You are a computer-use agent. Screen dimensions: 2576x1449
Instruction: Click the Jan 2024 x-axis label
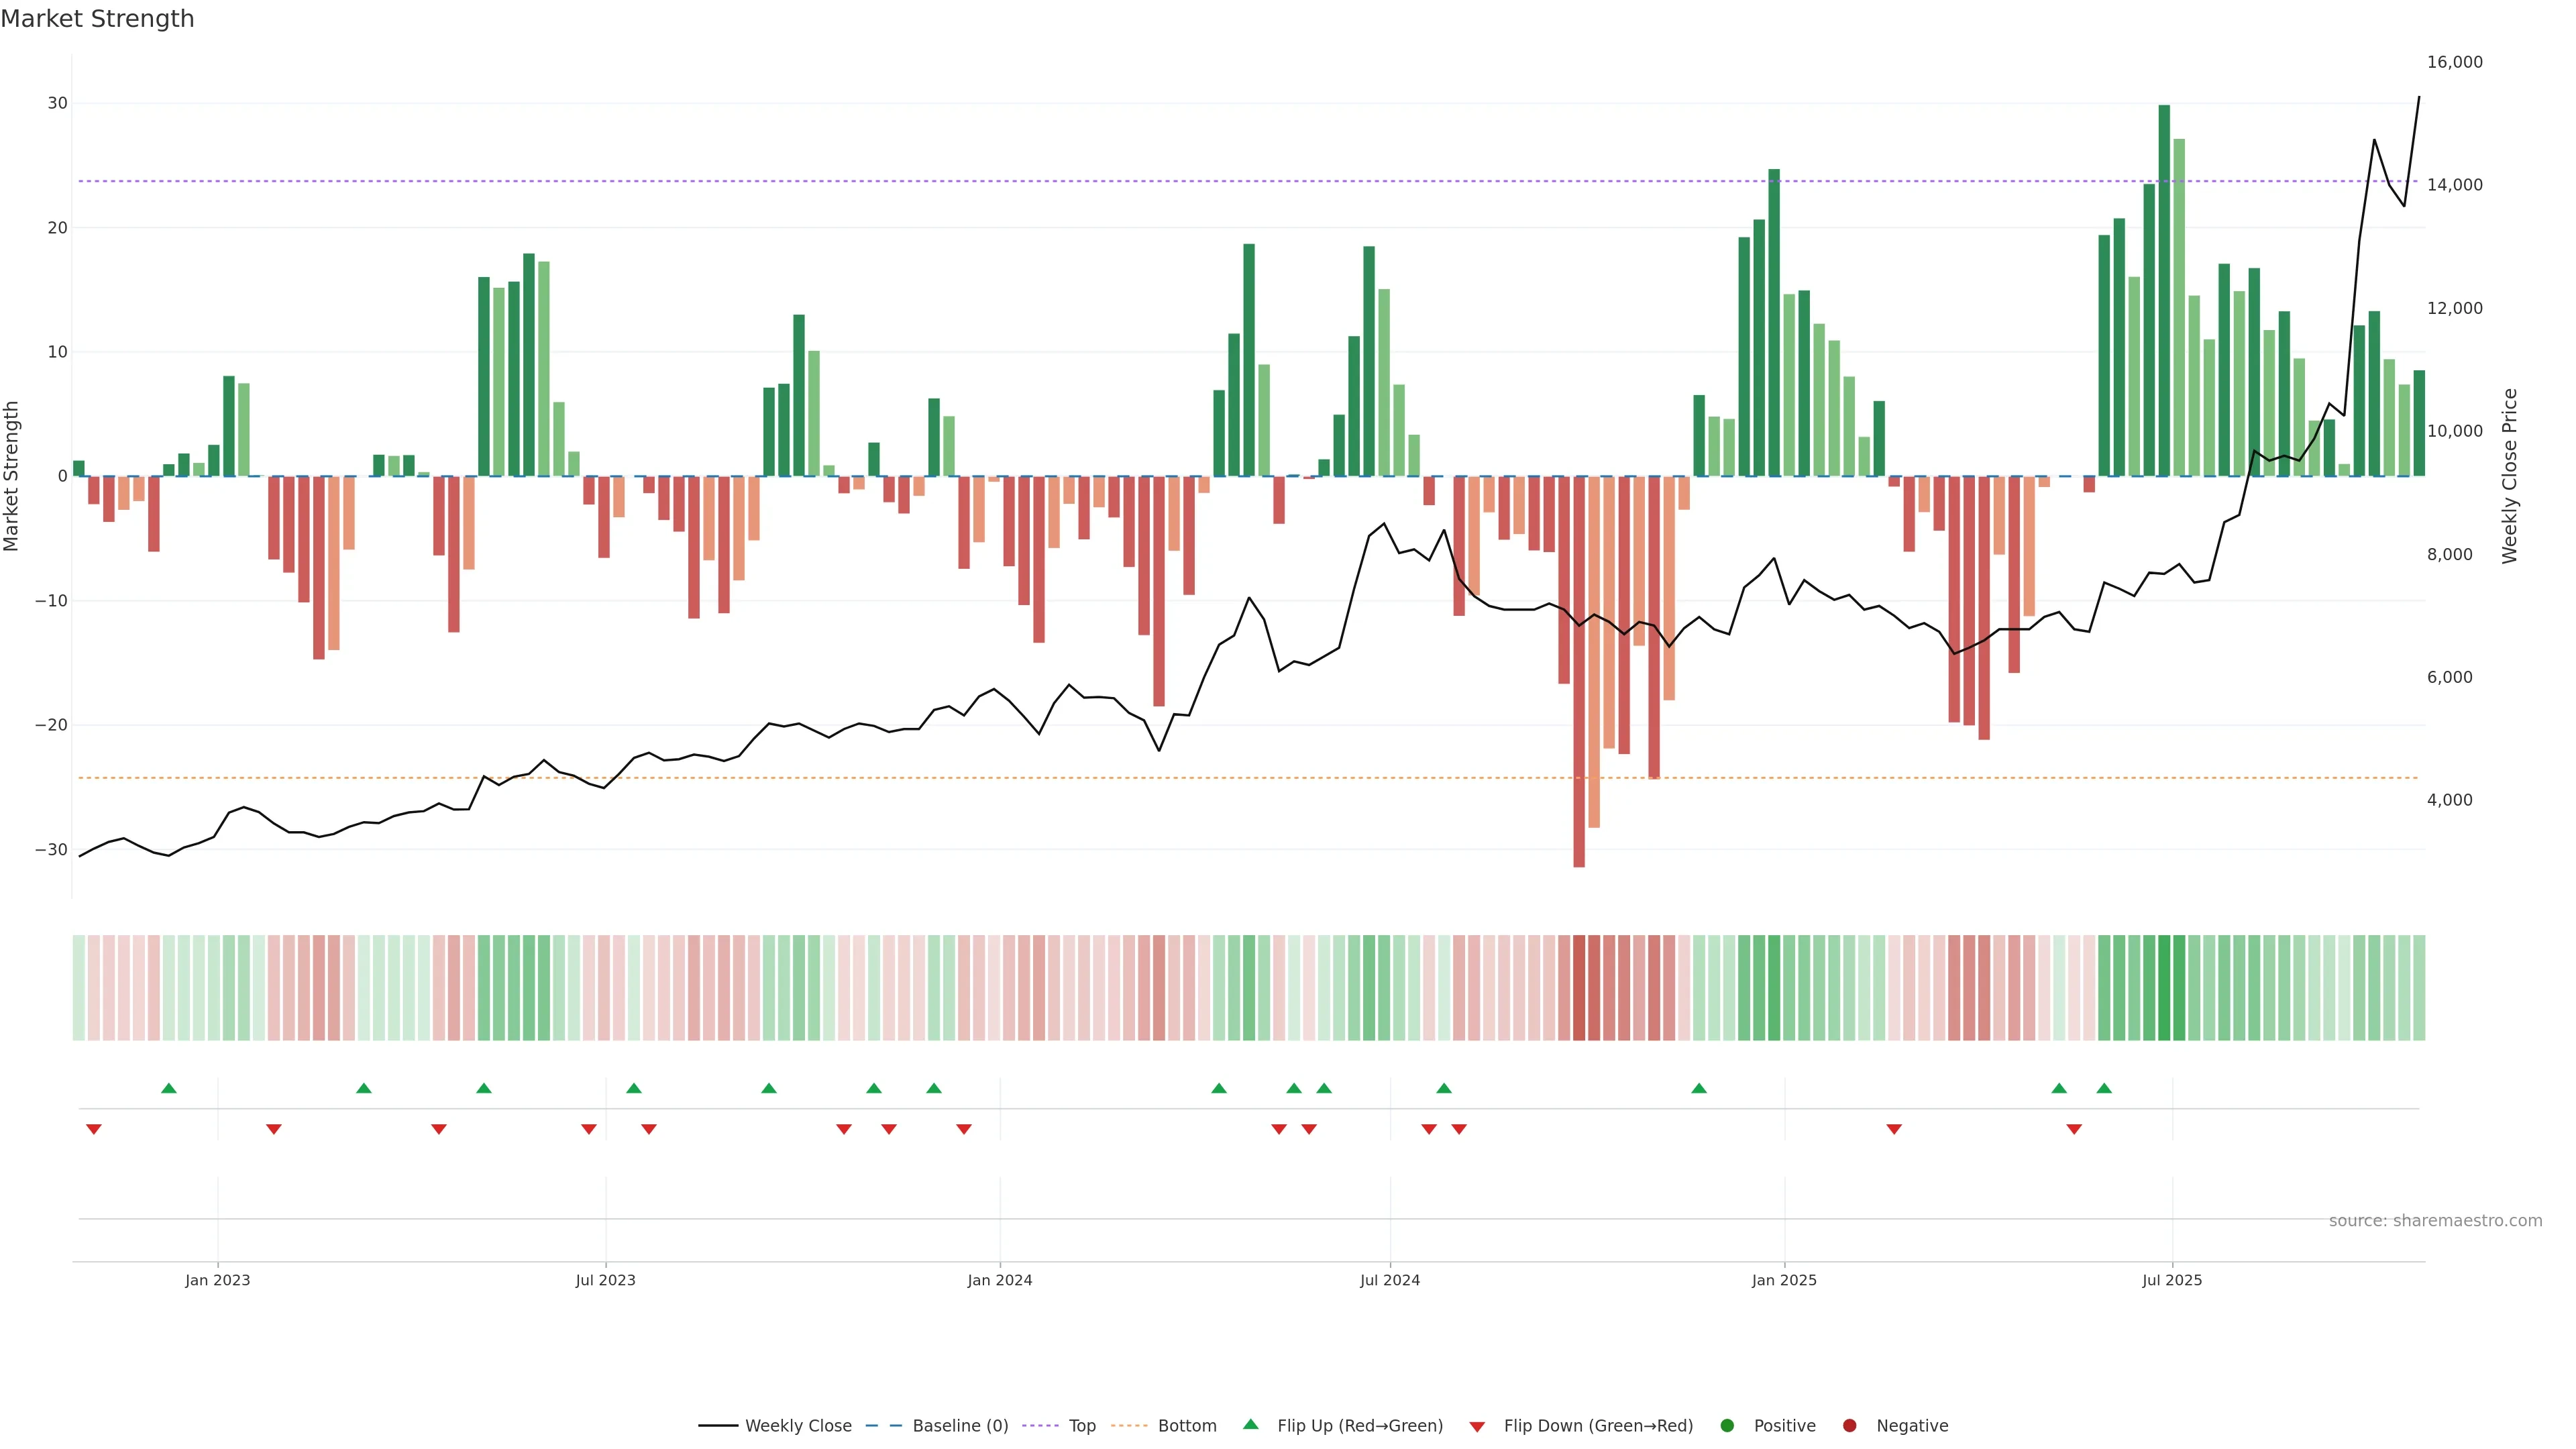[x=1000, y=1280]
